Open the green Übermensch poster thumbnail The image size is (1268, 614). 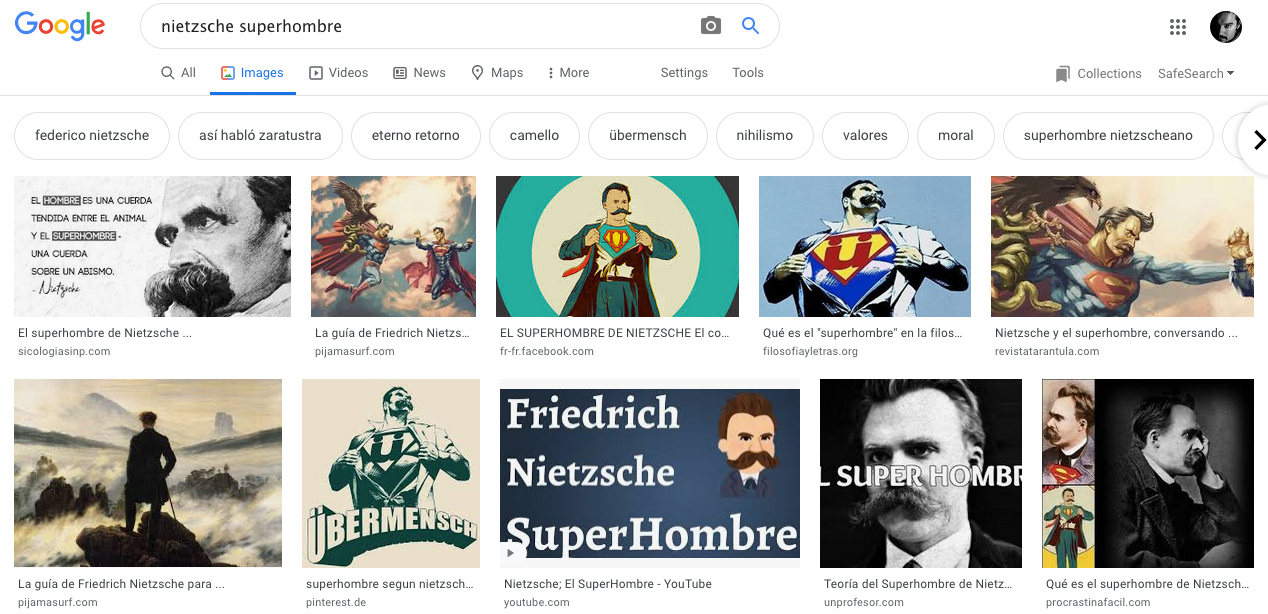point(390,473)
